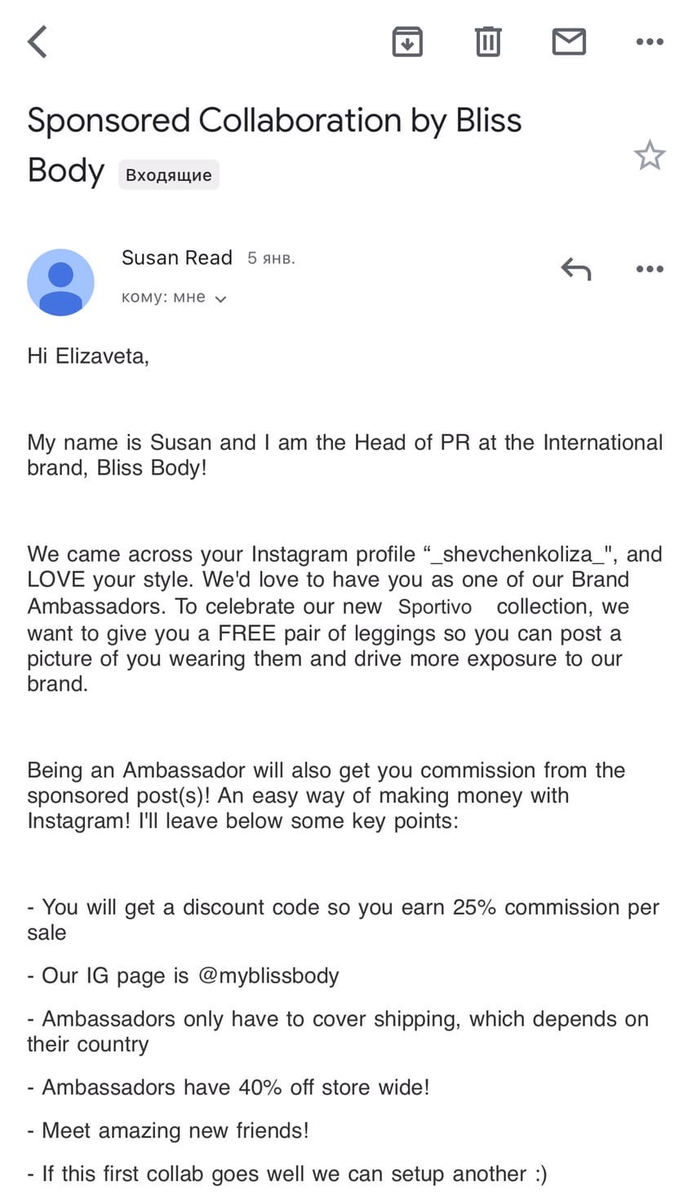
Task: Reply using the curved arrow icon
Action: pos(575,269)
